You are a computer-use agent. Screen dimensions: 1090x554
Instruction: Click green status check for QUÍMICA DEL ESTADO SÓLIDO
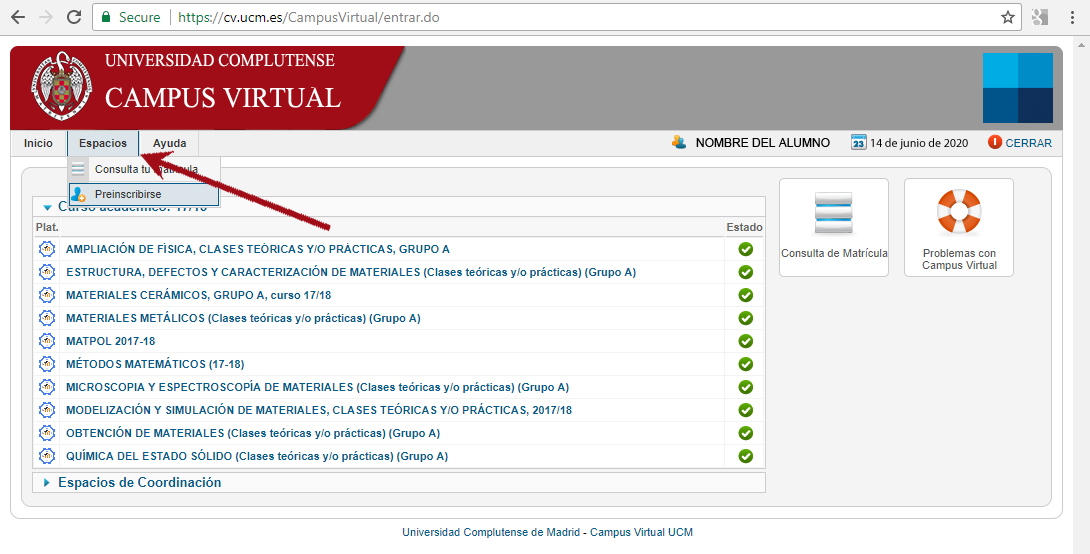click(746, 456)
